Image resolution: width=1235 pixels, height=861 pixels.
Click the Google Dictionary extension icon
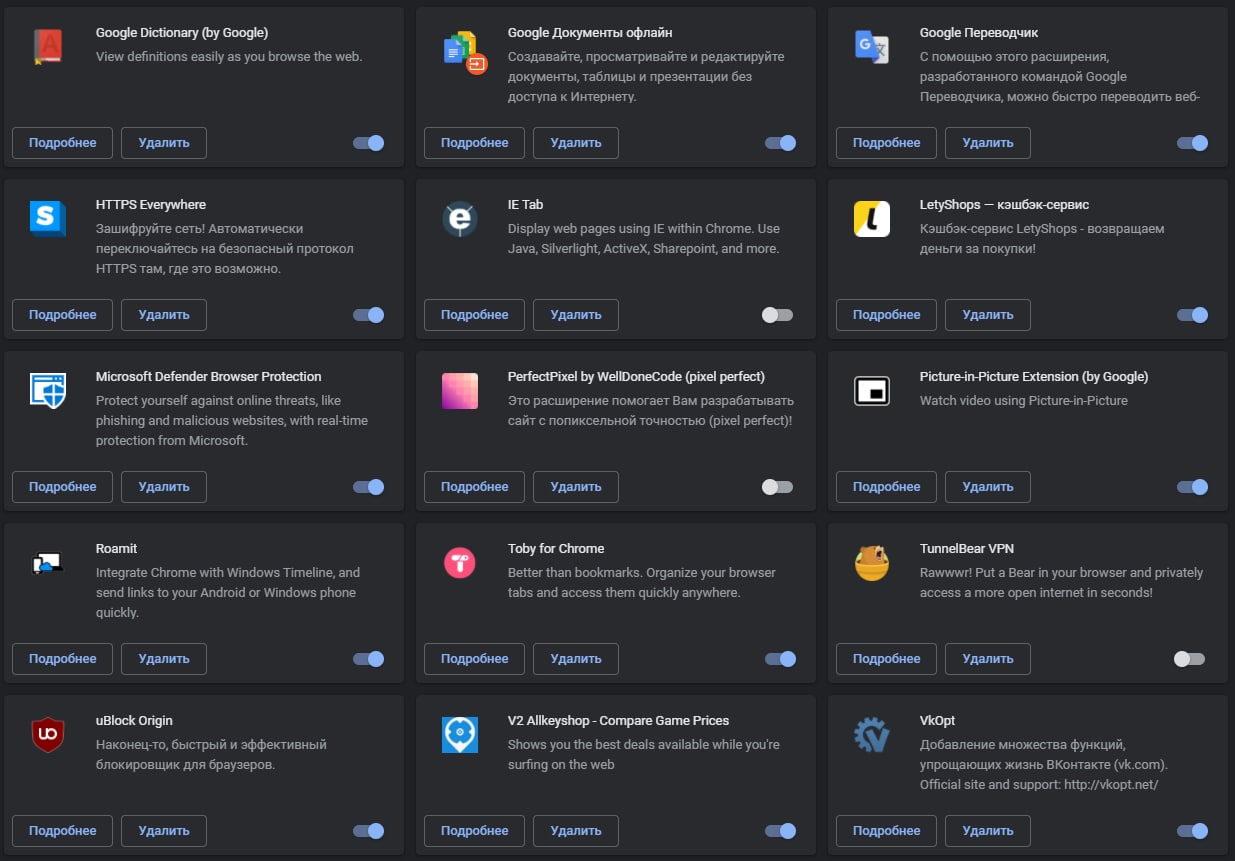pyautogui.click(x=48, y=47)
